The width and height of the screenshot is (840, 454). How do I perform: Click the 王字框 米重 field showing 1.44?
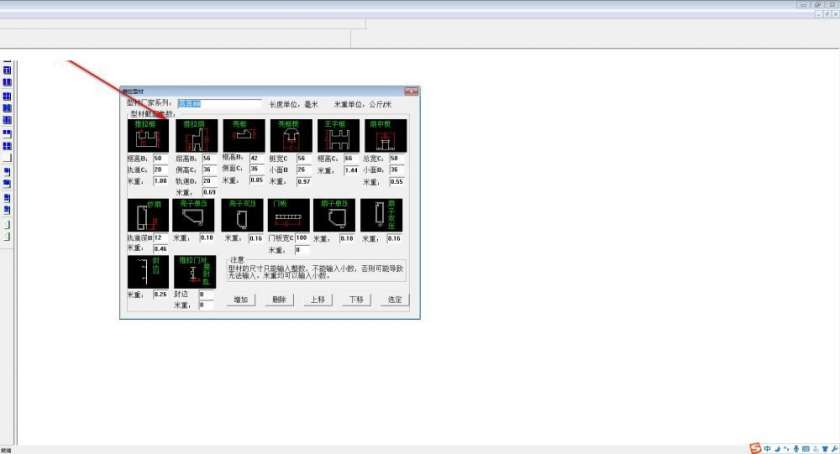(351, 170)
